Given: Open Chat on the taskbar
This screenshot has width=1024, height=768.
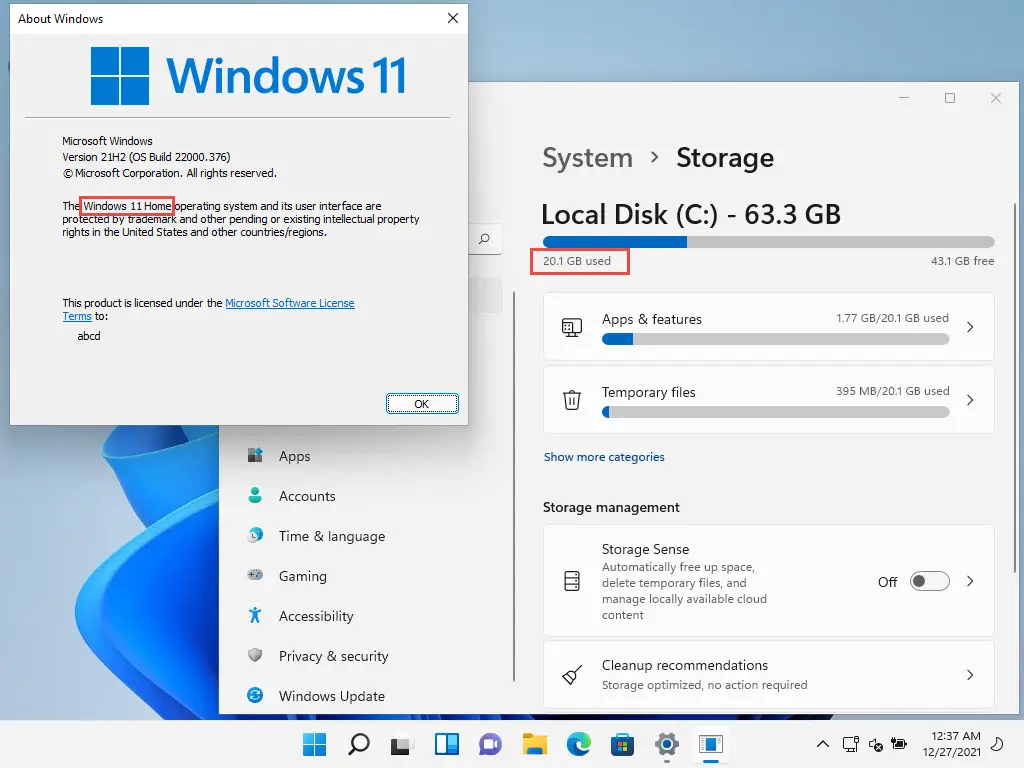Looking at the screenshot, I should pyautogui.click(x=490, y=744).
